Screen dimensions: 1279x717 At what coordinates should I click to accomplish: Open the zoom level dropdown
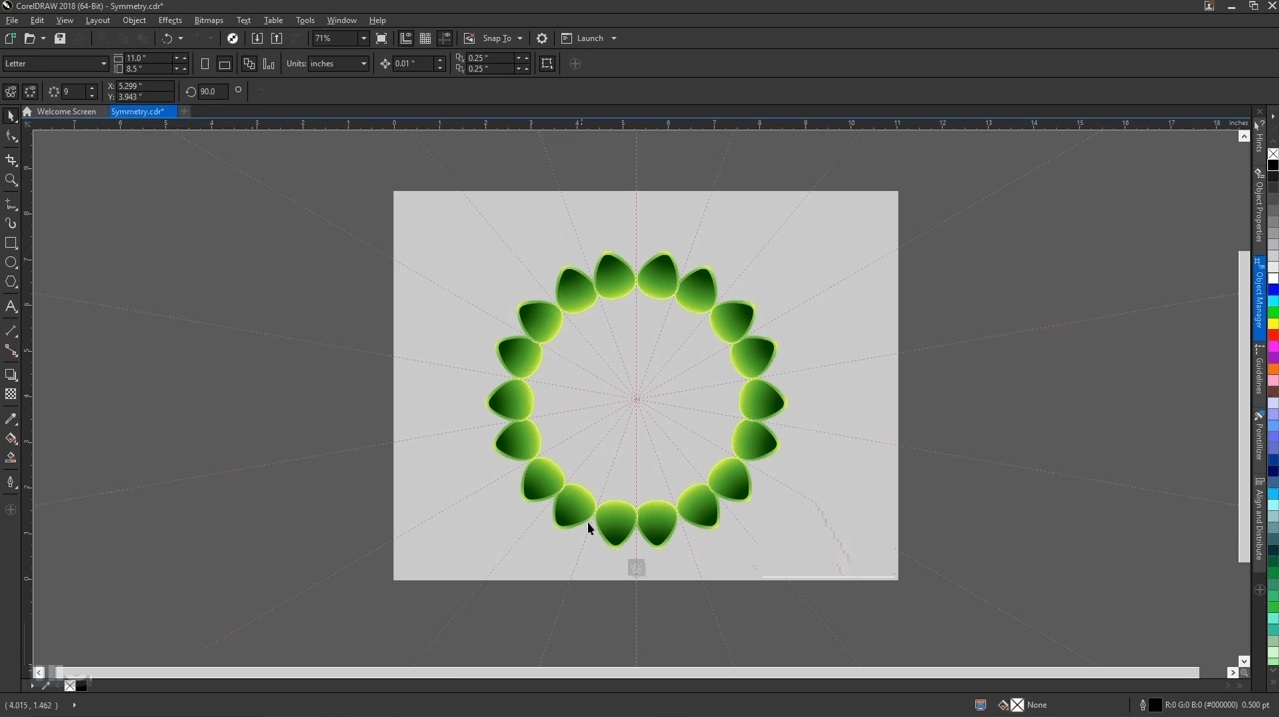coord(363,38)
